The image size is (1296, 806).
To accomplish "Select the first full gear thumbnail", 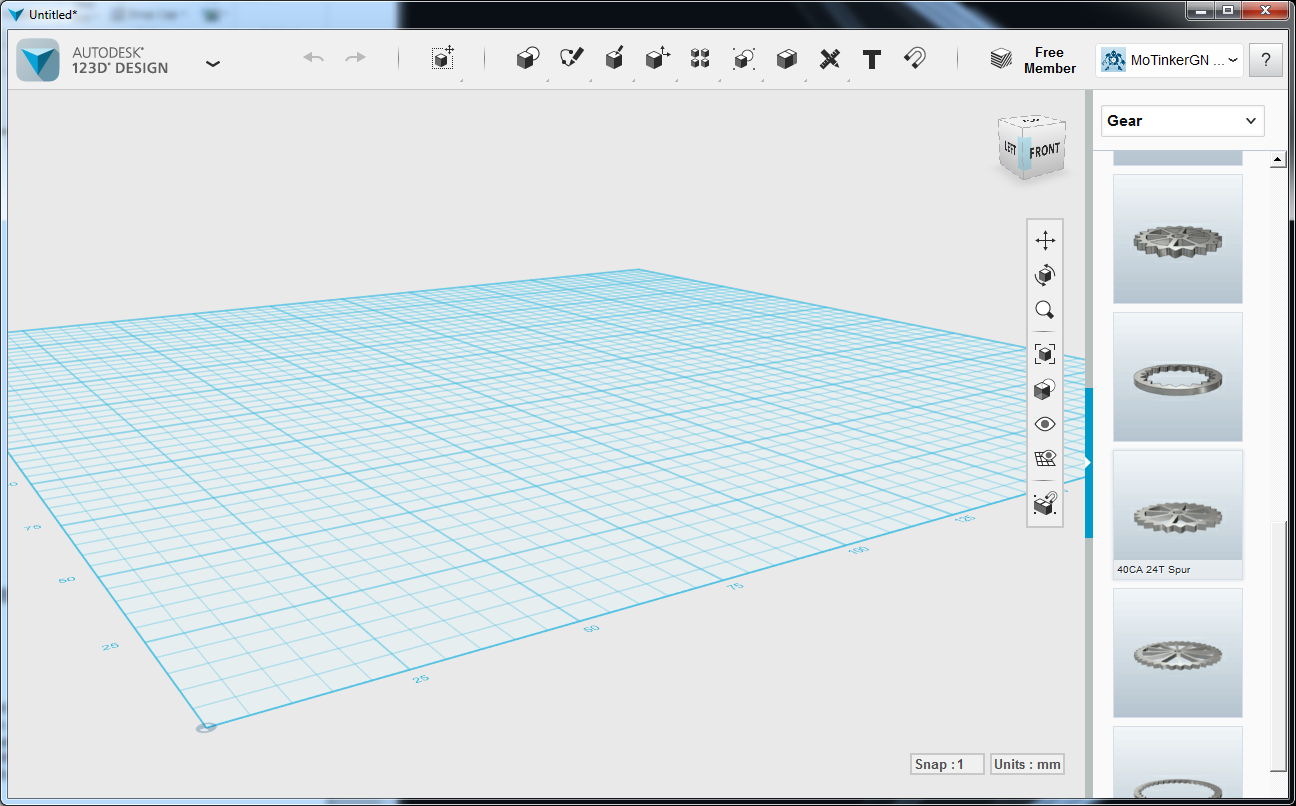I will click(1178, 239).
